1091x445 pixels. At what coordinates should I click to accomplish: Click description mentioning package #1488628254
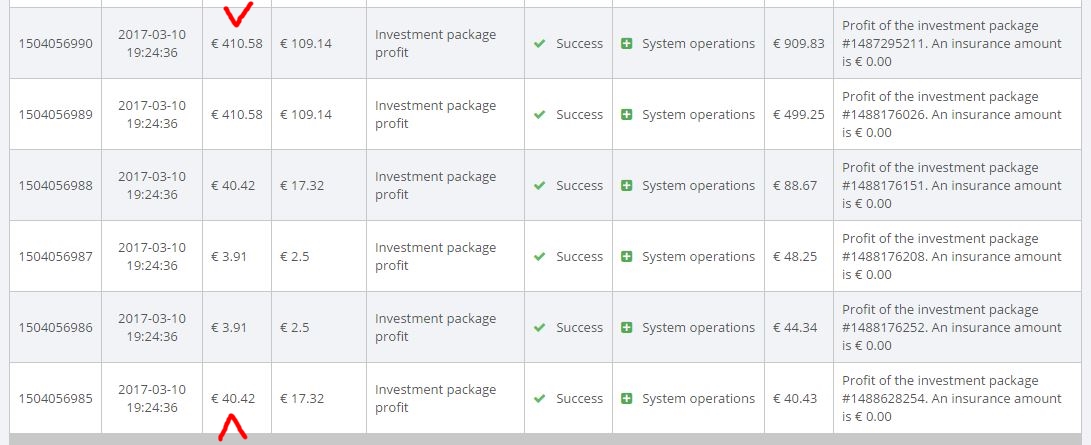point(951,399)
